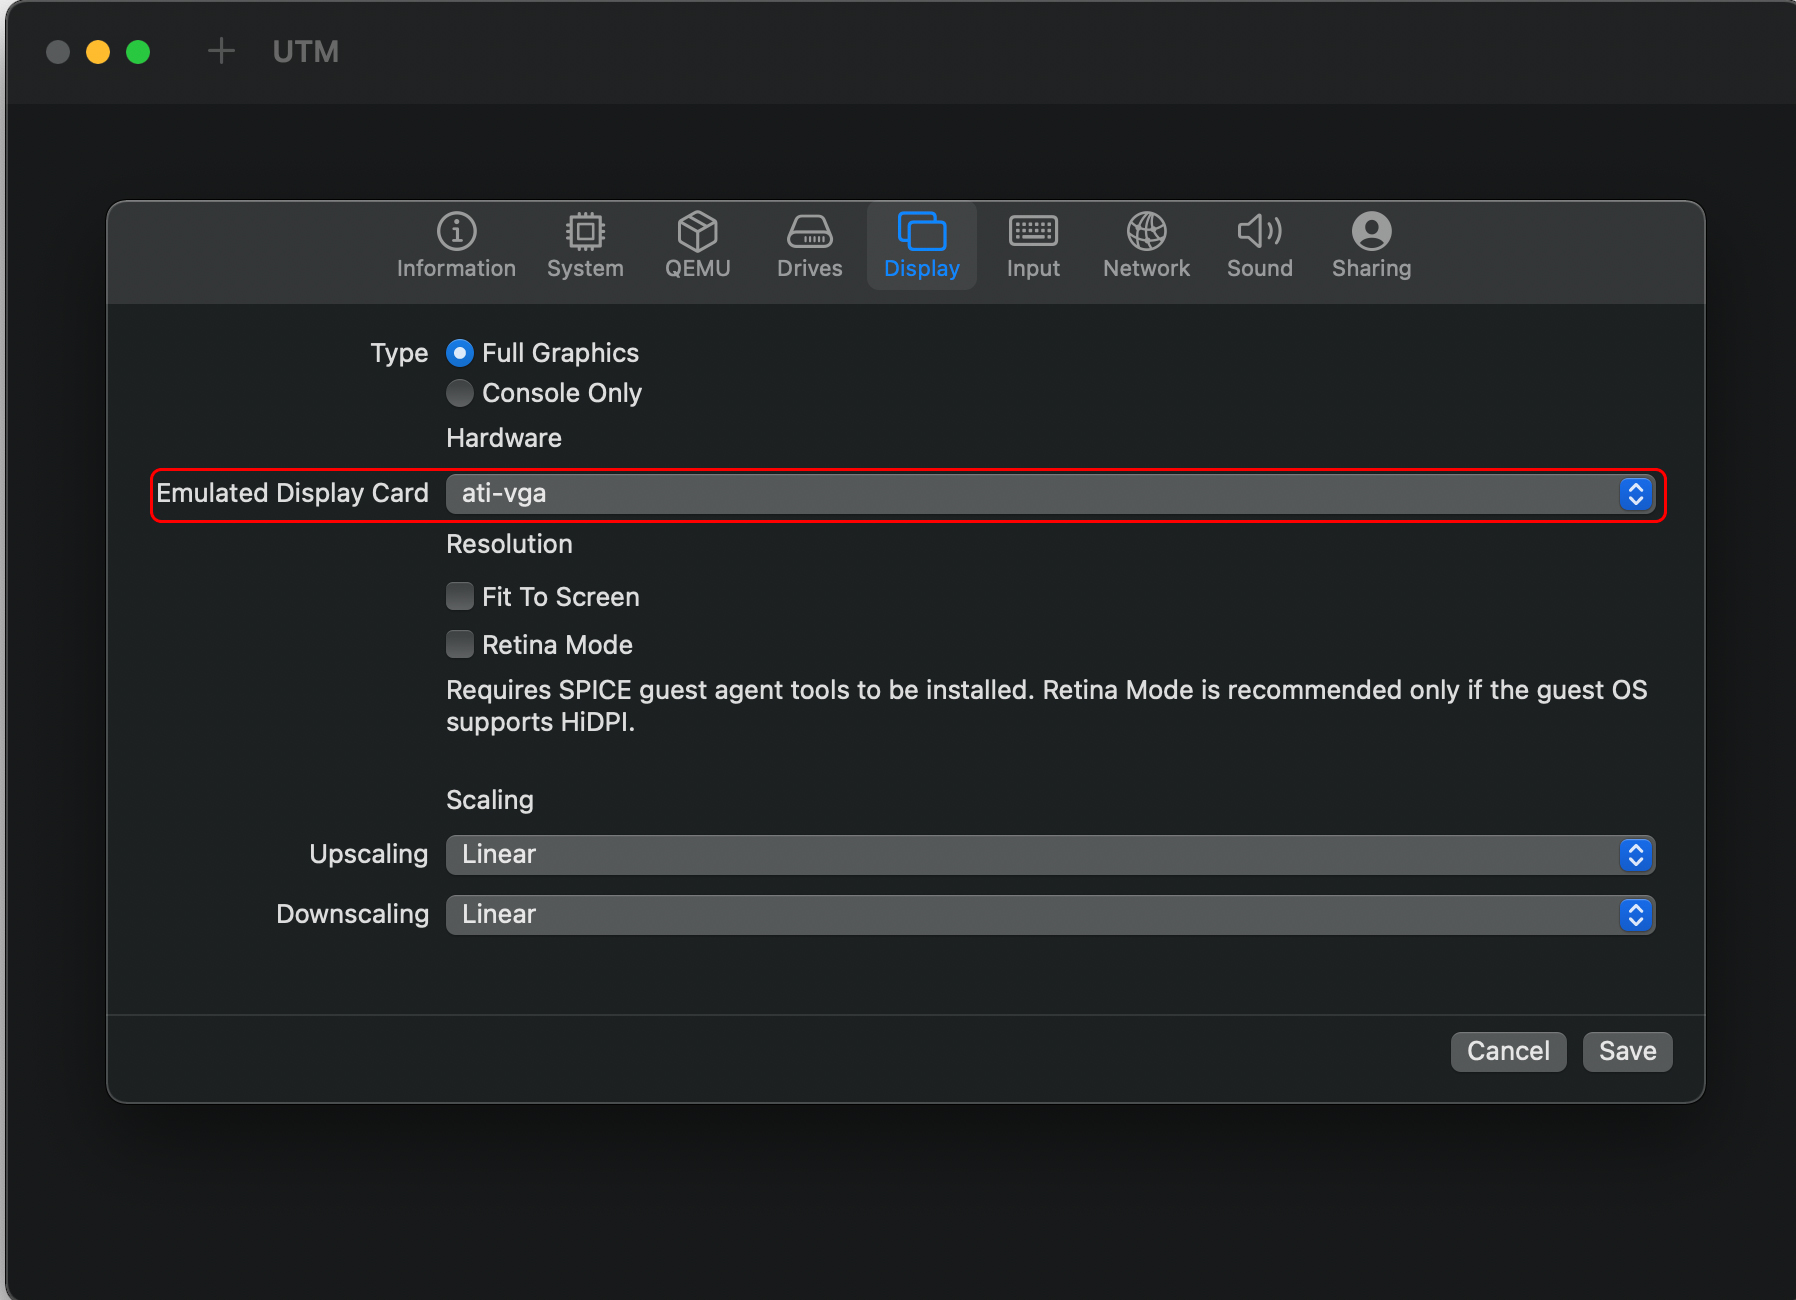Open the Emulated Display Card dropdown
Screen dimensions: 1796x1300
(x=1051, y=494)
